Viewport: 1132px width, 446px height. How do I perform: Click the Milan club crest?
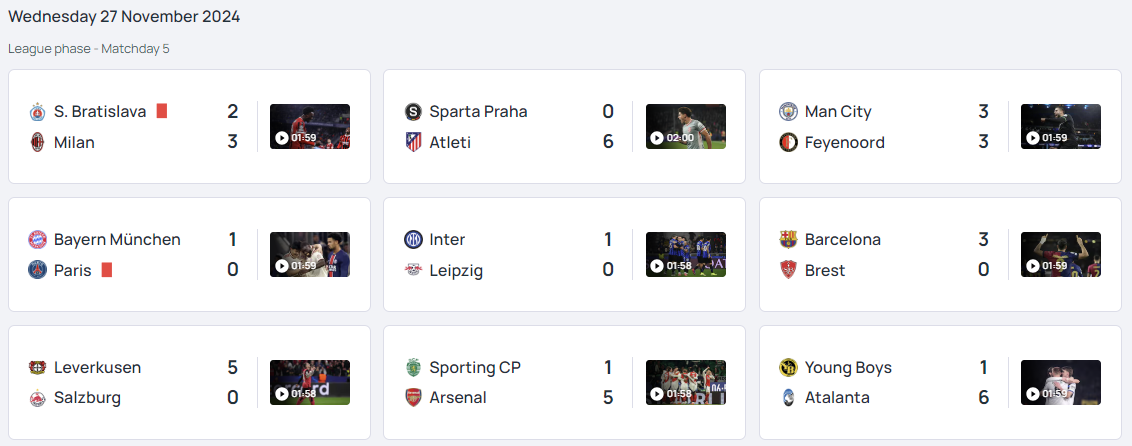click(38, 142)
